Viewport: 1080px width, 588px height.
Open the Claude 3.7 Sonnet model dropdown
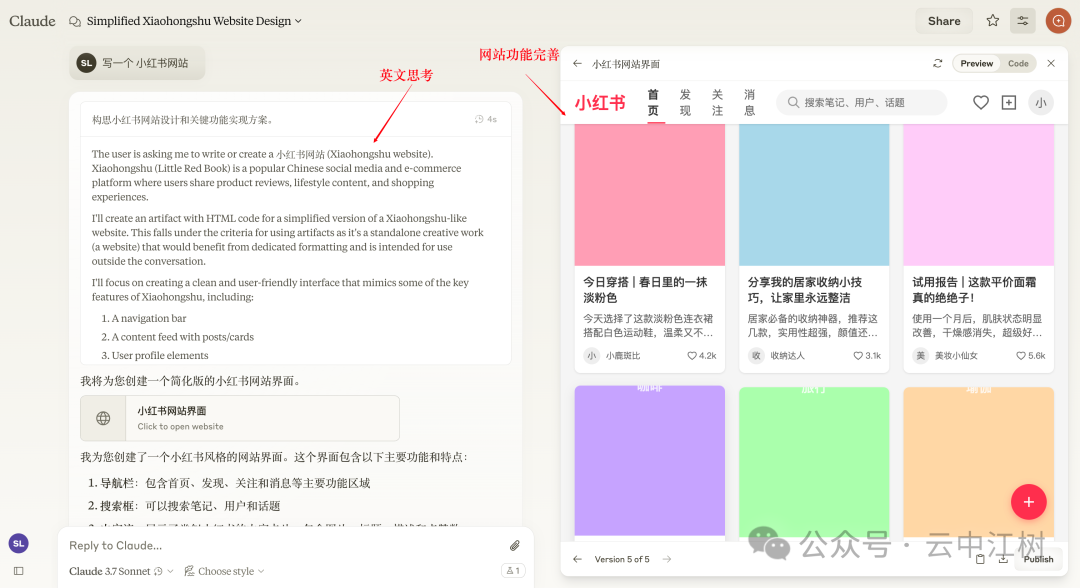121,571
